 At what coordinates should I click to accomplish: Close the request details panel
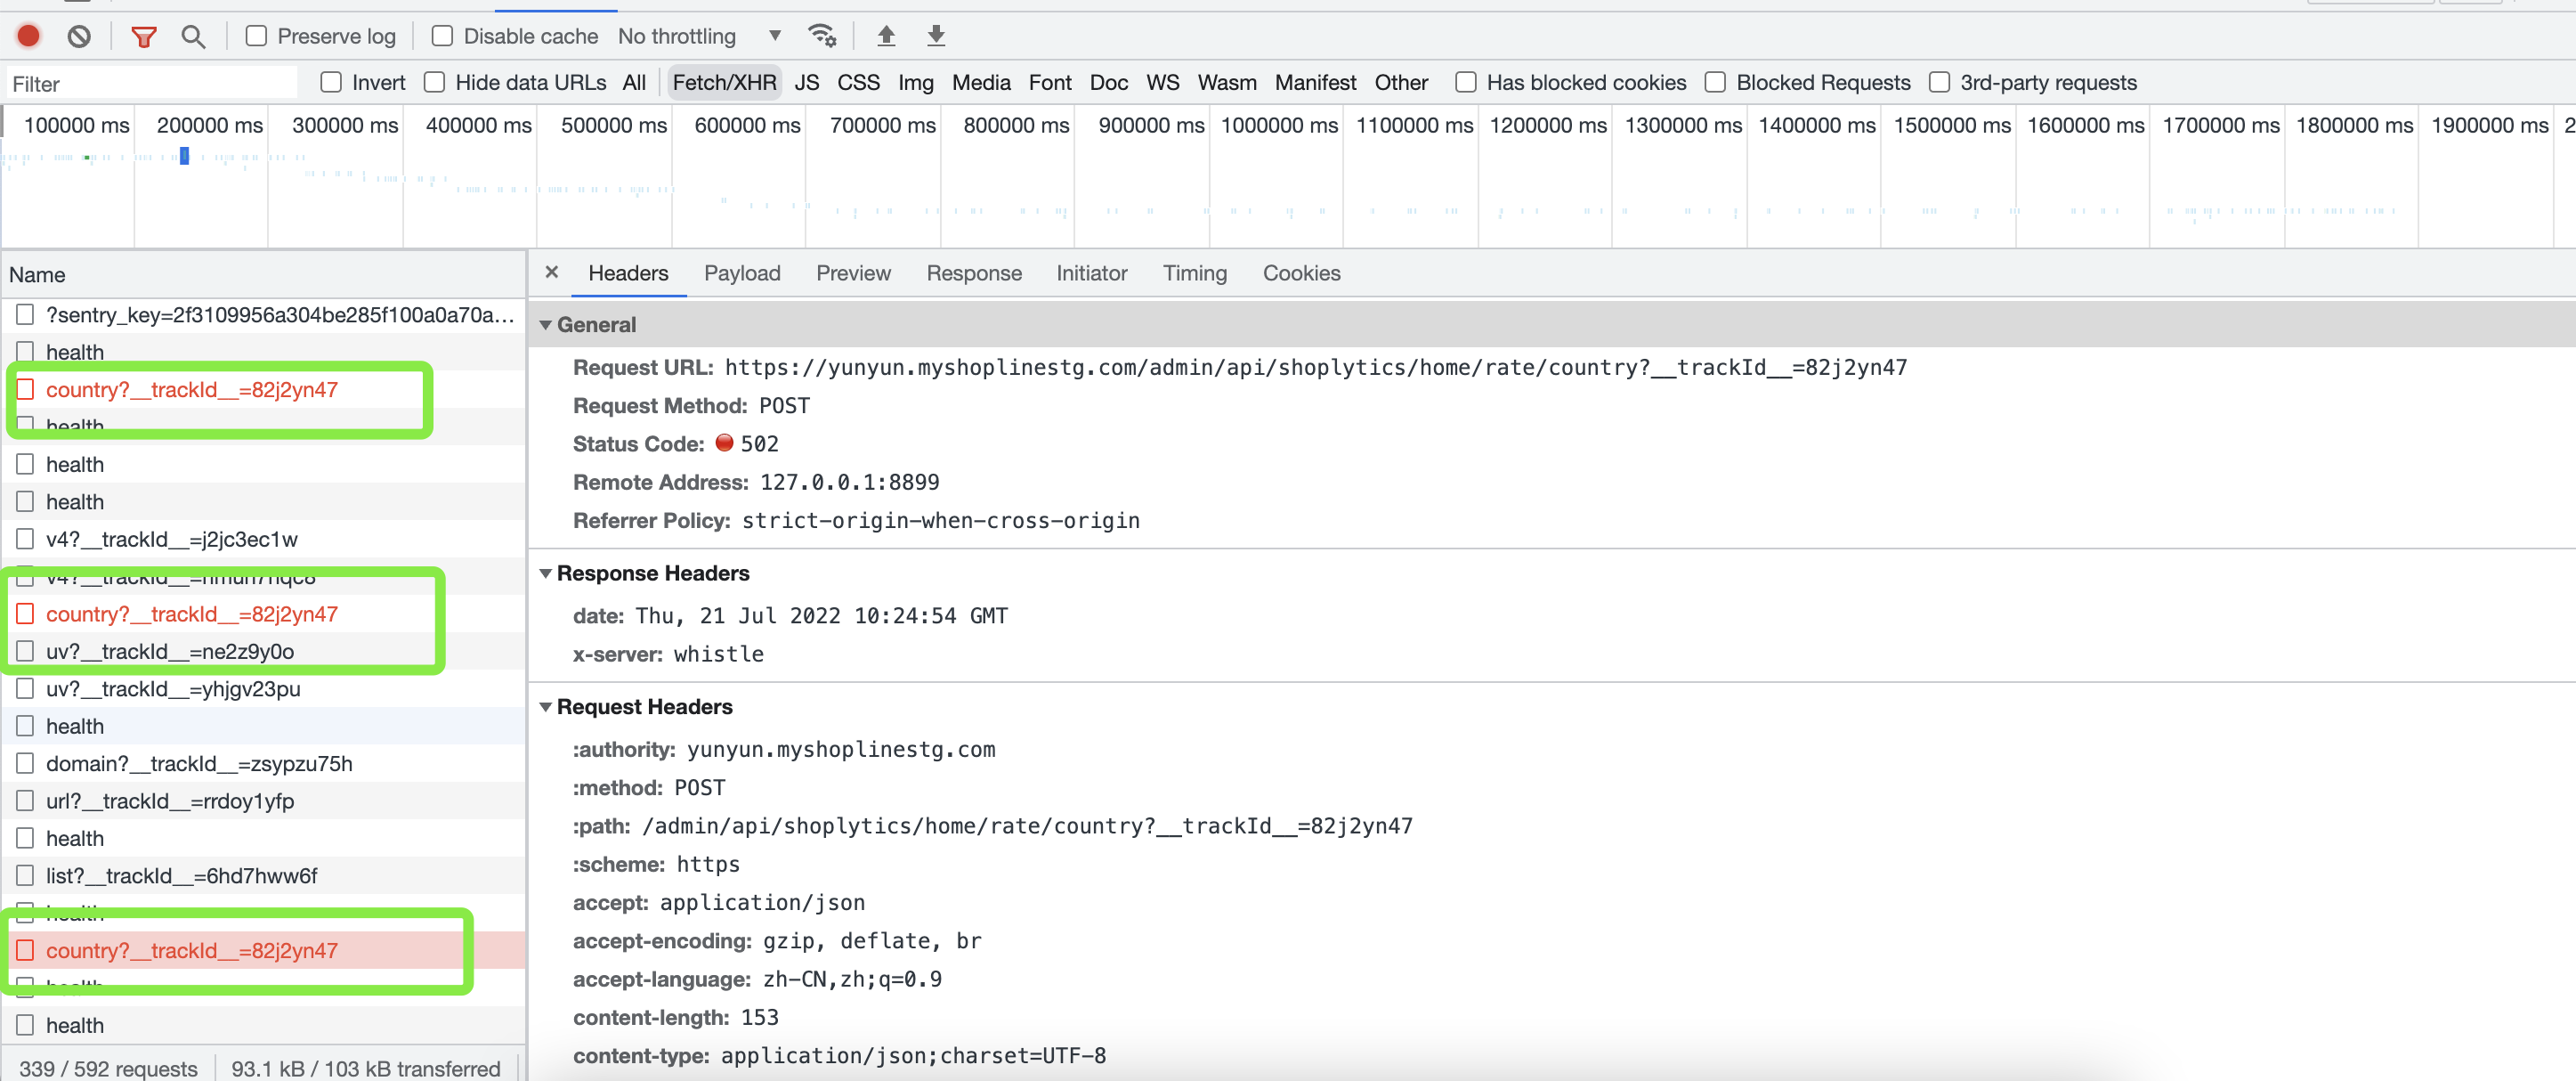click(551, 273)
